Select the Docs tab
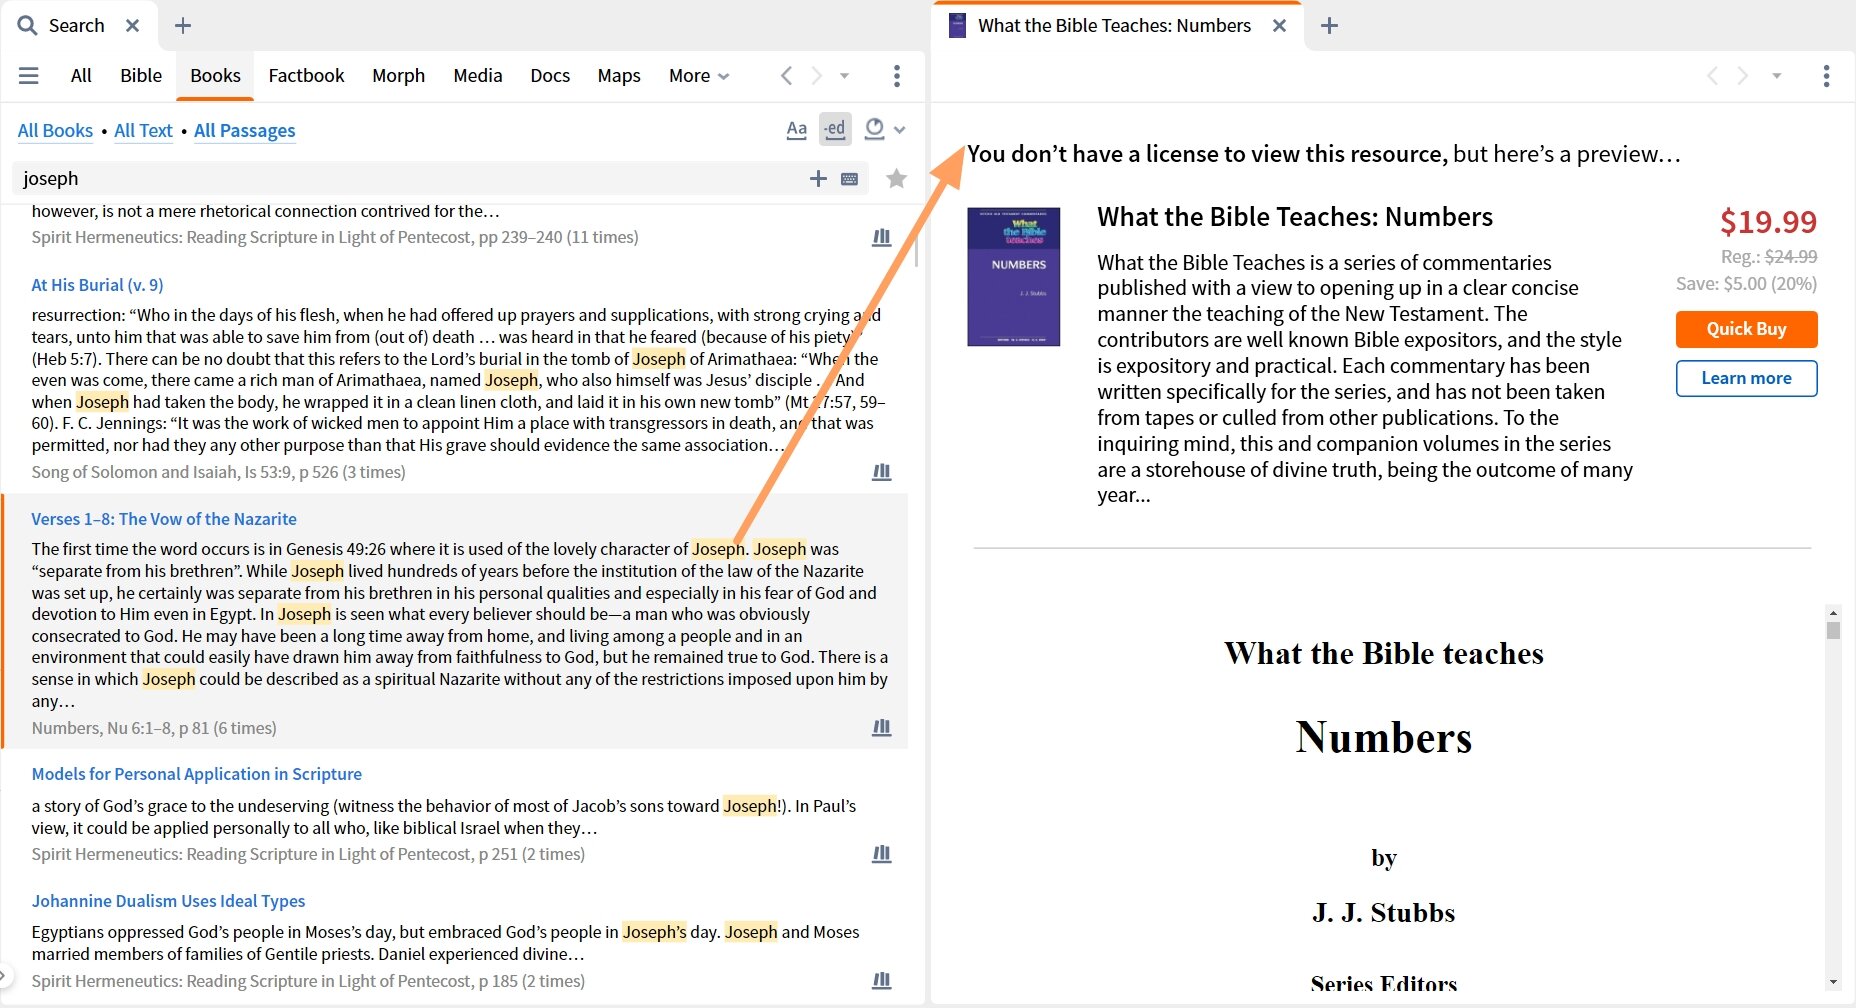 (550, 76)
